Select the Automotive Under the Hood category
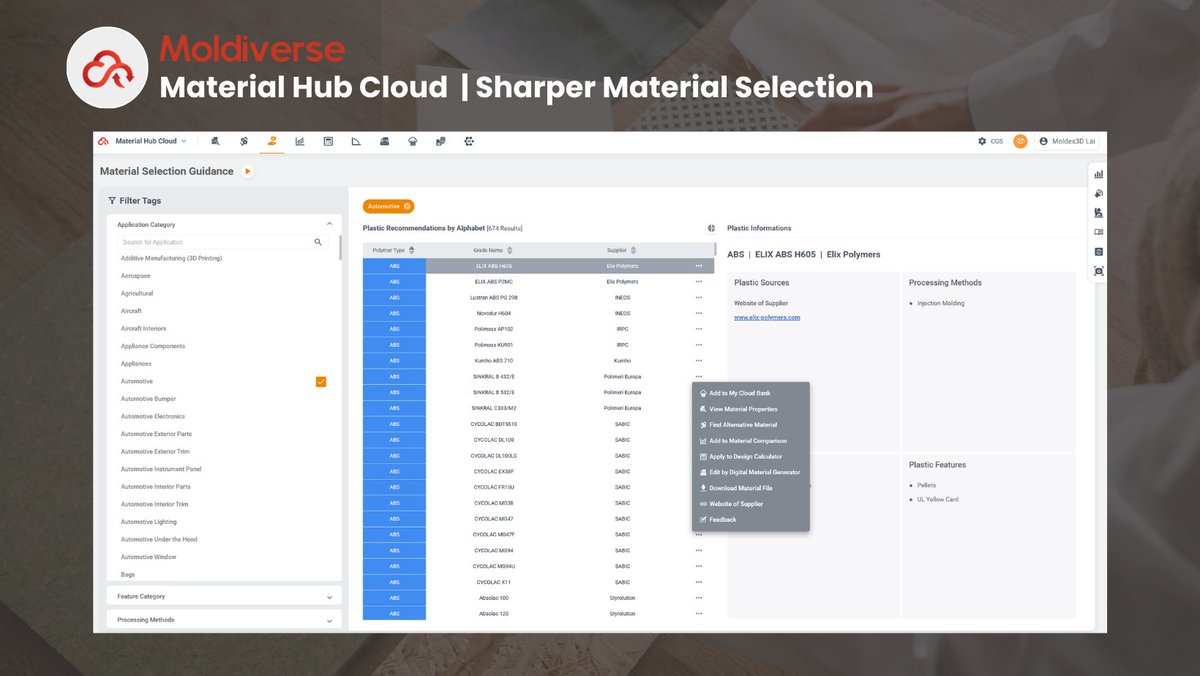The height and width of the screenshot is (676, 1200). [159, 539]
